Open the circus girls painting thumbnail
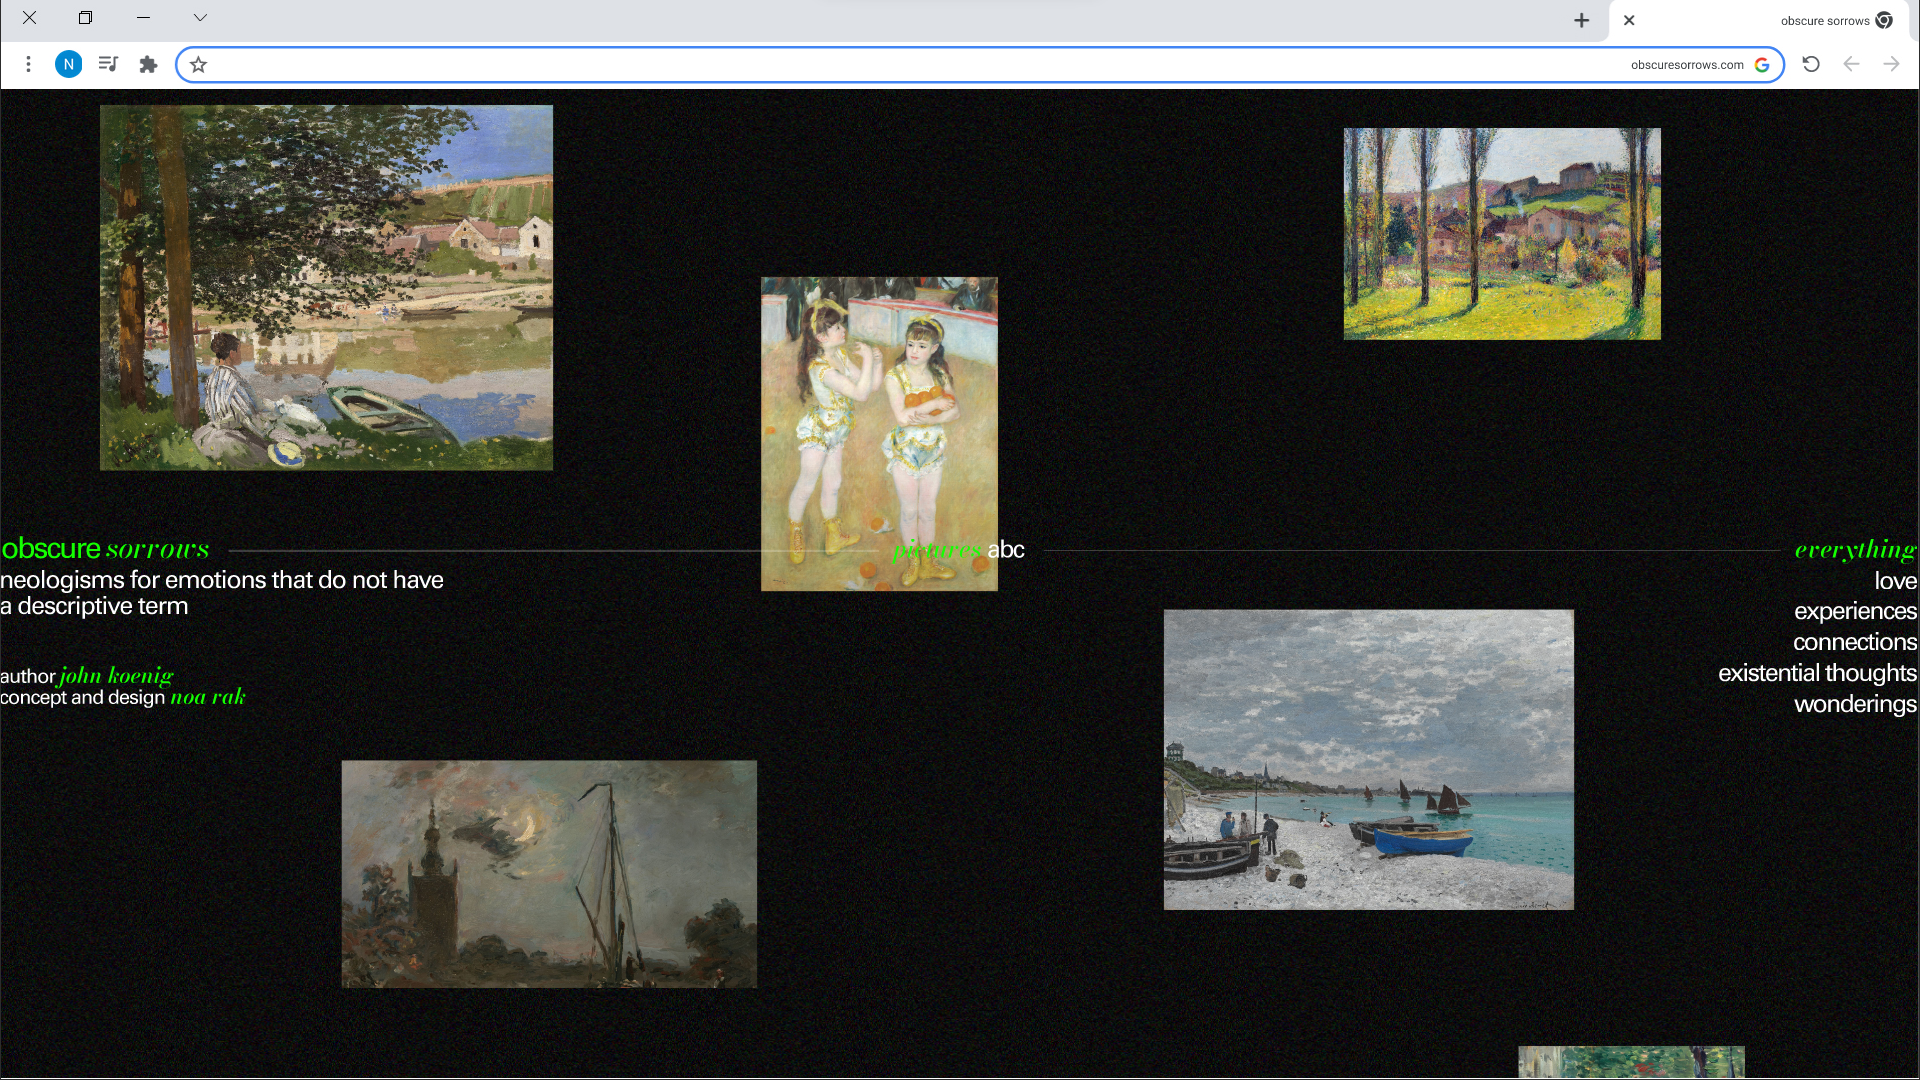 click(x=878, y=400)
